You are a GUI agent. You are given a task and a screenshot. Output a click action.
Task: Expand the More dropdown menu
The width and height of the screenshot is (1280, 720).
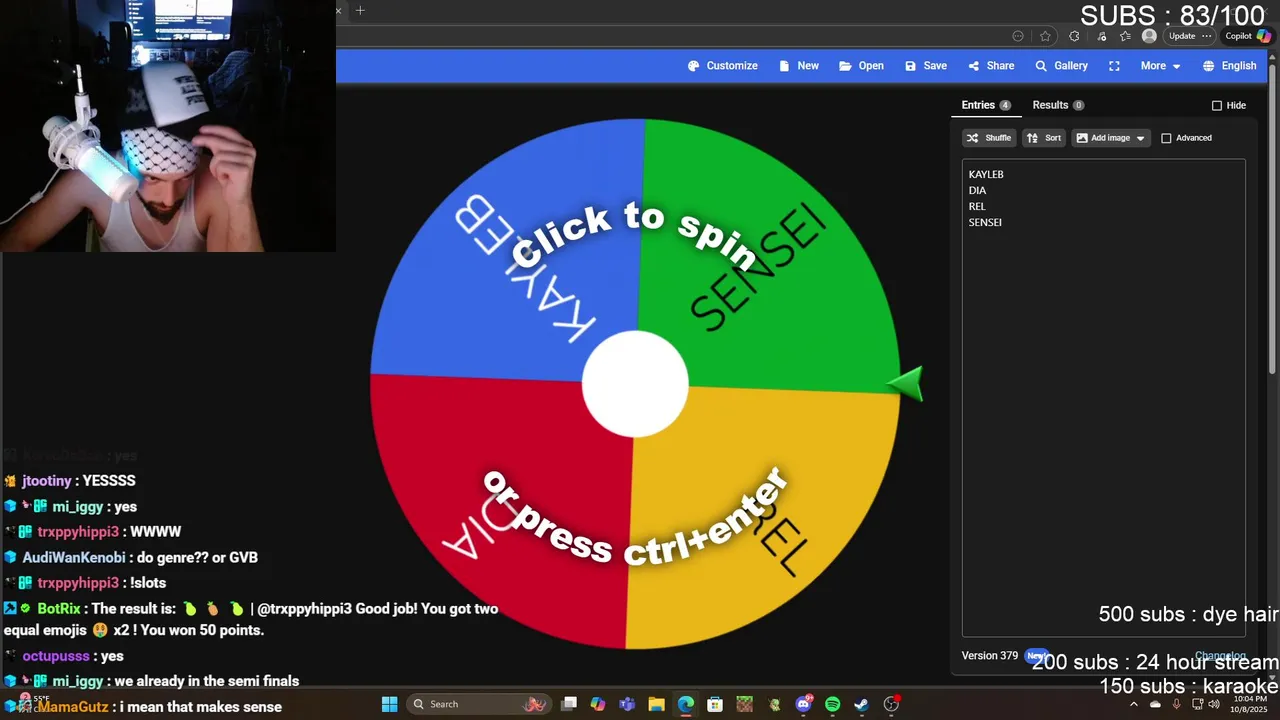click(x=1161, y=66)
